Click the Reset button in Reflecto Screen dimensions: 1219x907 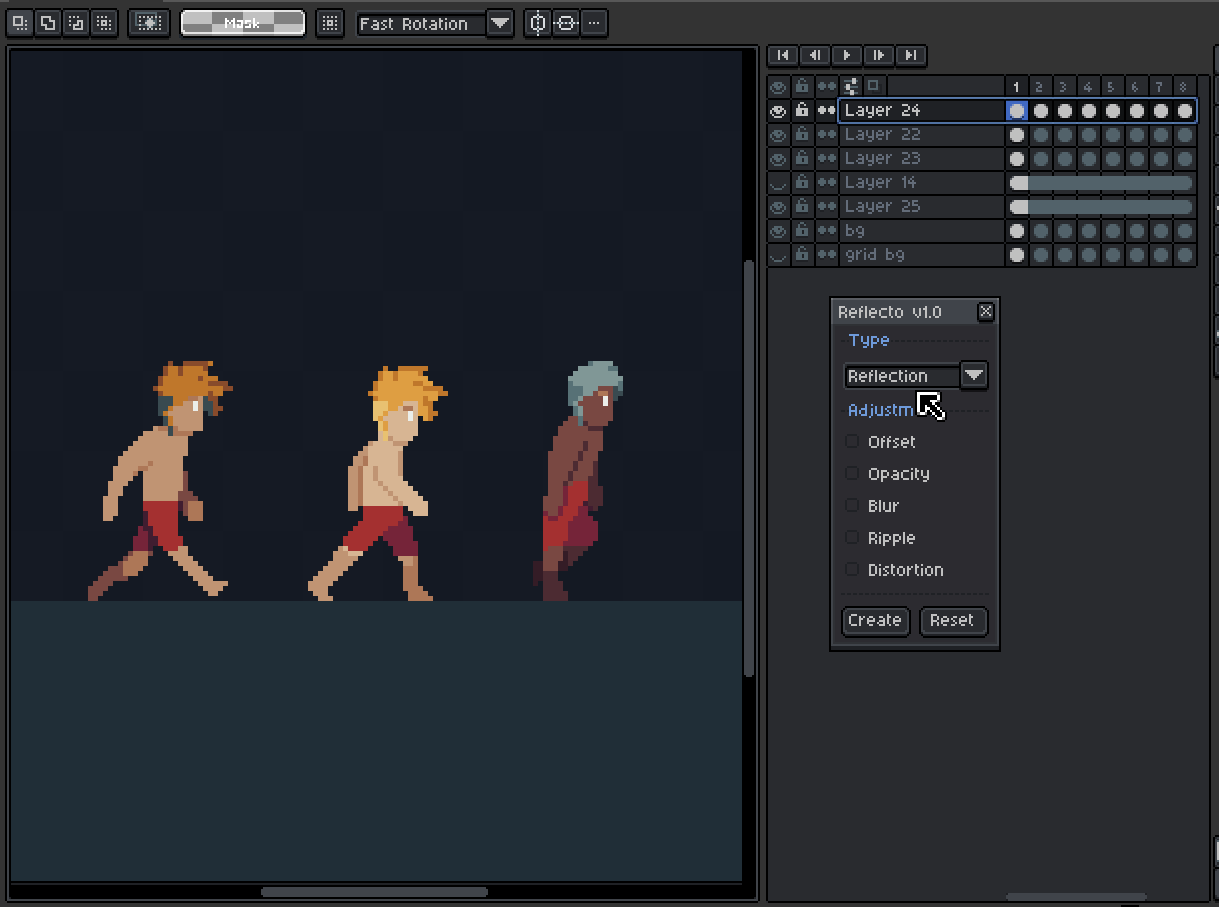click(x=953, y=620)
